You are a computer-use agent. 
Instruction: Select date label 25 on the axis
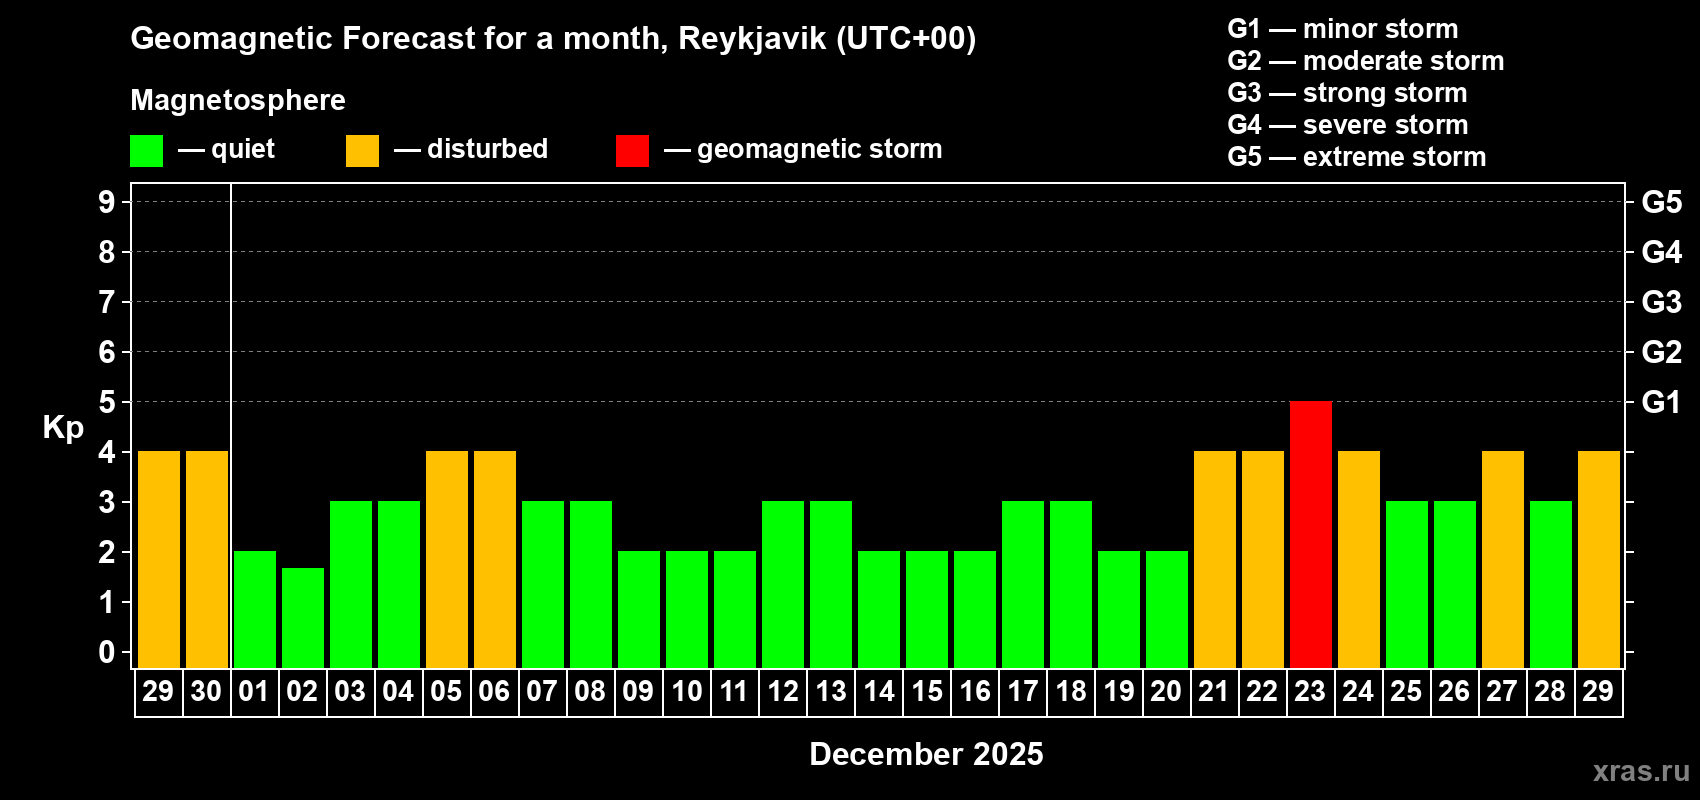tap(1406, 692)
